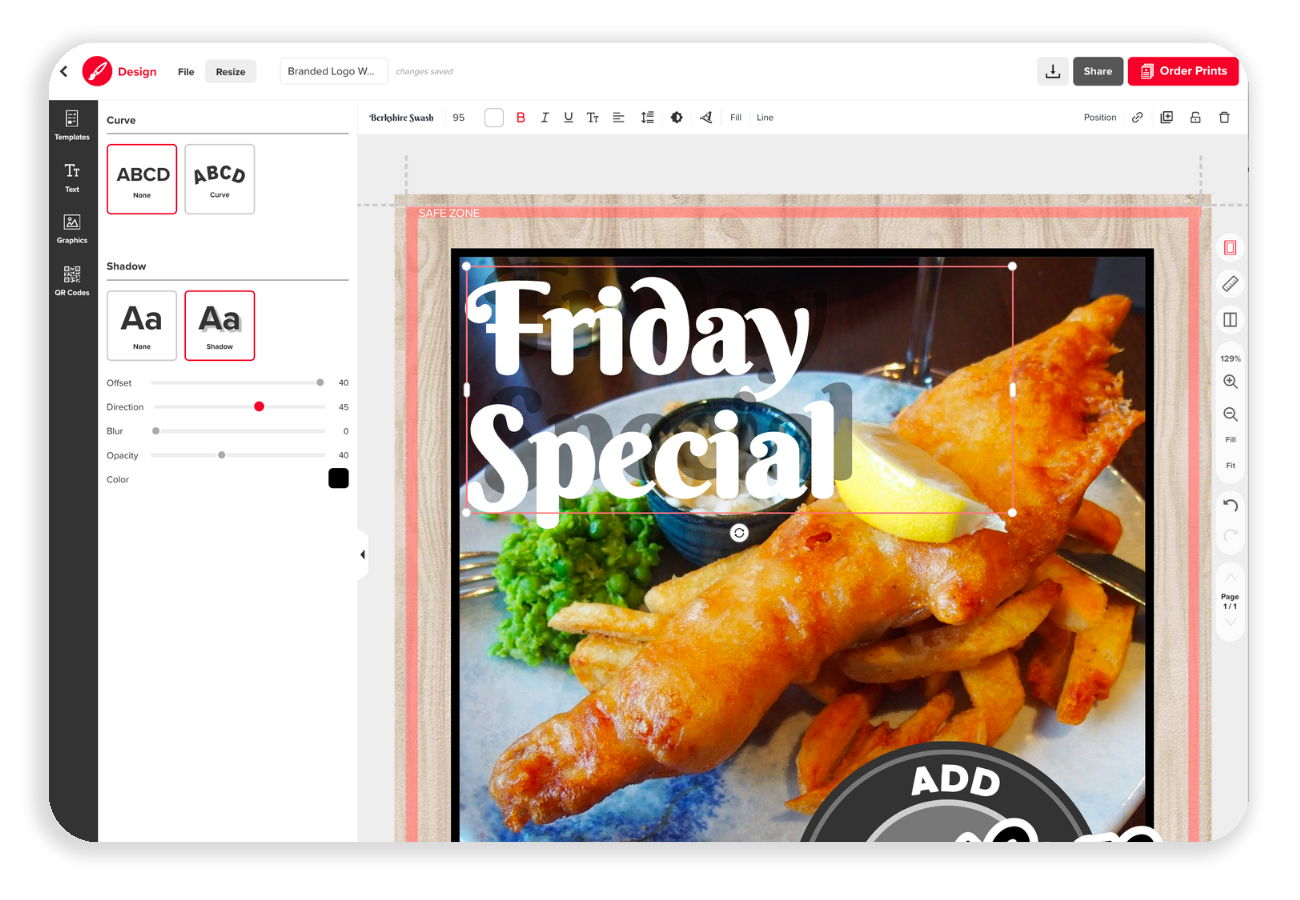Click the transparency fan icon in toolbar
1300x900 pixels.
[706, 117]
